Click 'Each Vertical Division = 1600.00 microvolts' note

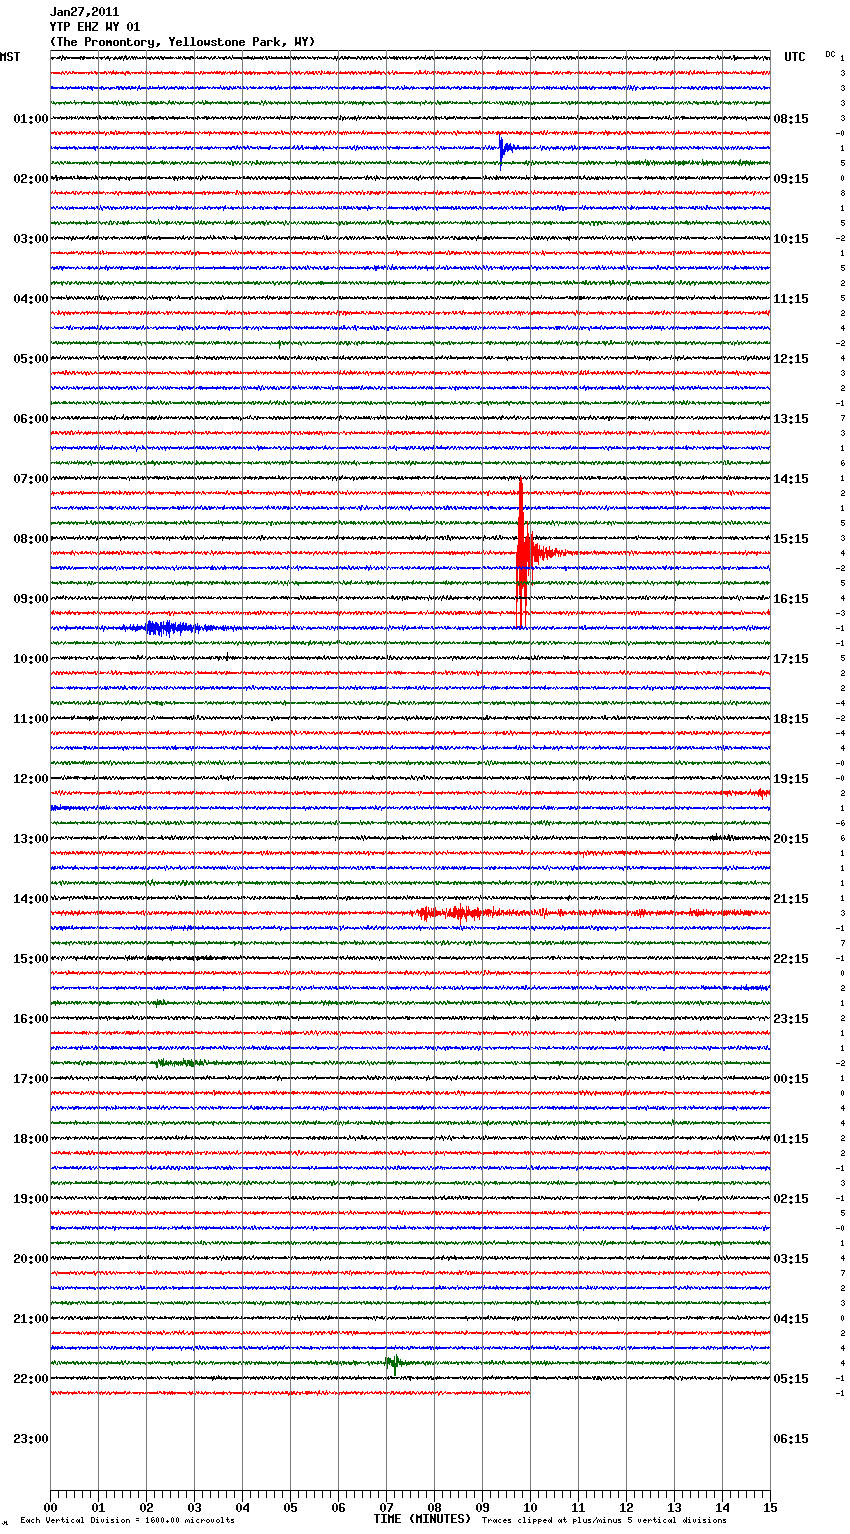click(x=127, y=1520)
